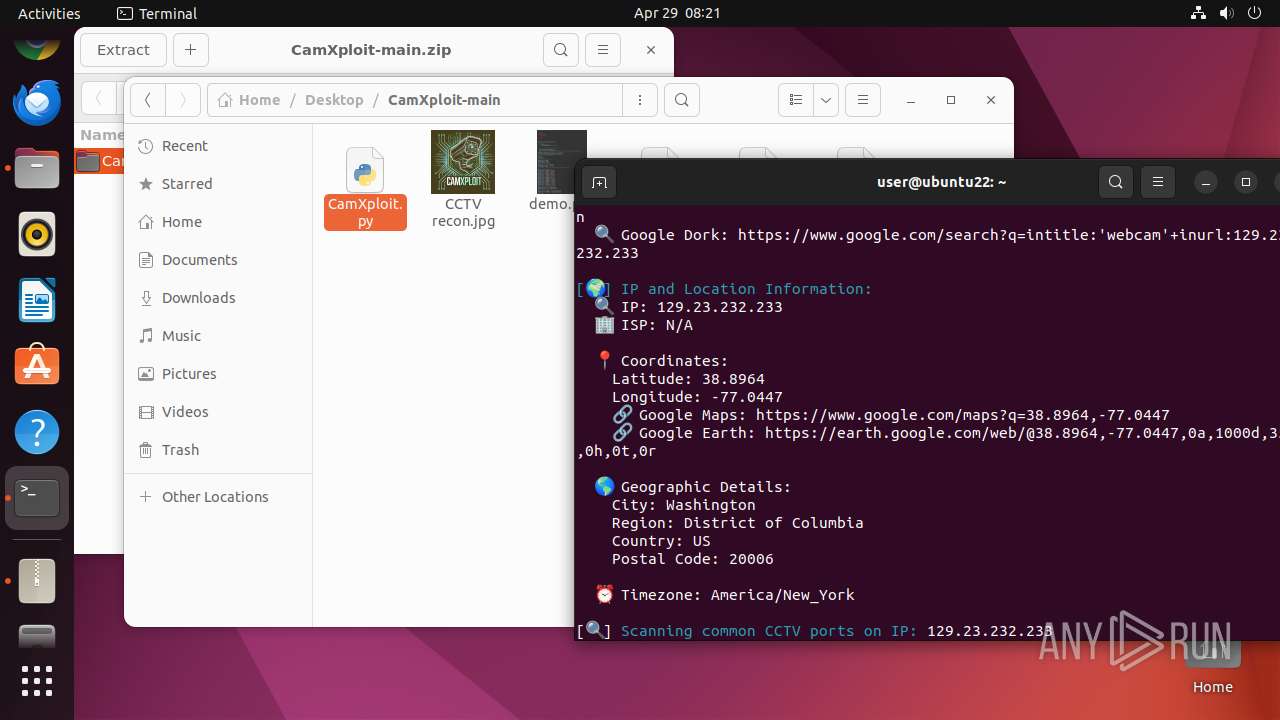Viewport: 1280px width, 720px height.
Task: Expand the view options dropdown in the Files window
Action: point(825,100)
